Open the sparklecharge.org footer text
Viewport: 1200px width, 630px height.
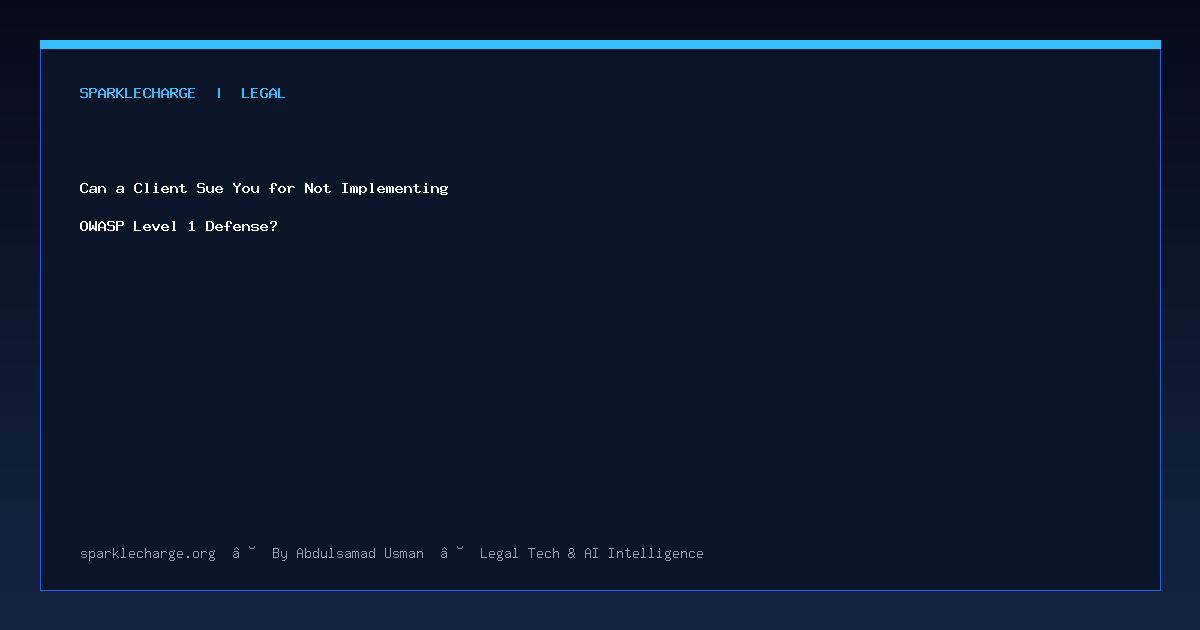click(148, 553)
